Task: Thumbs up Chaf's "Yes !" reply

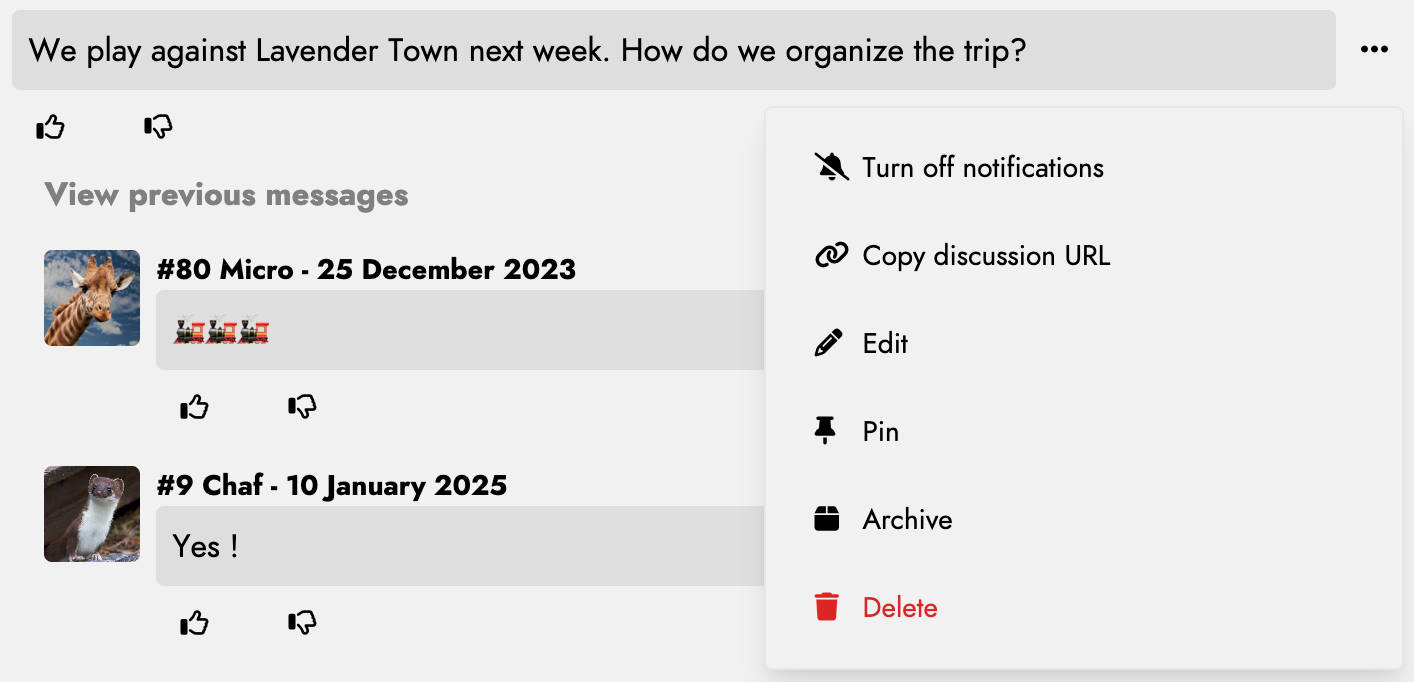Action: point(194,623)
